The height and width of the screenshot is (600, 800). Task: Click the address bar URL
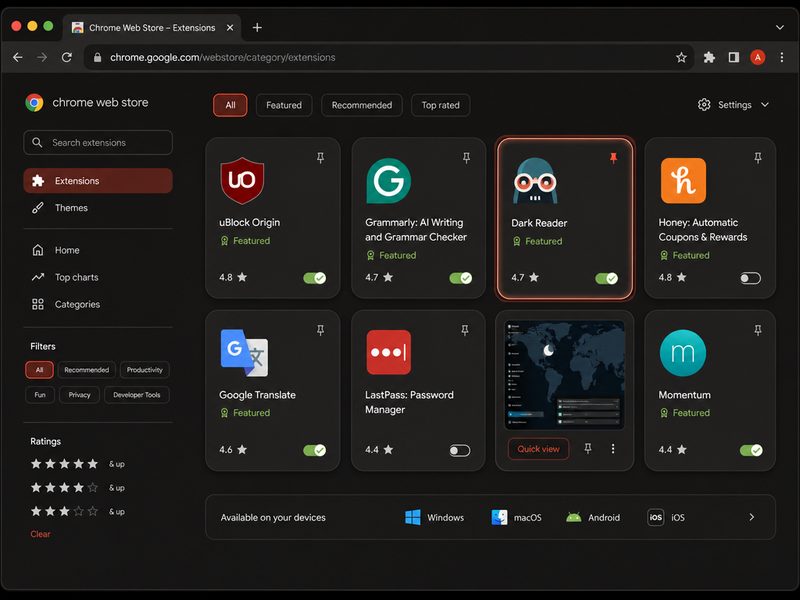tap(222, 57)
